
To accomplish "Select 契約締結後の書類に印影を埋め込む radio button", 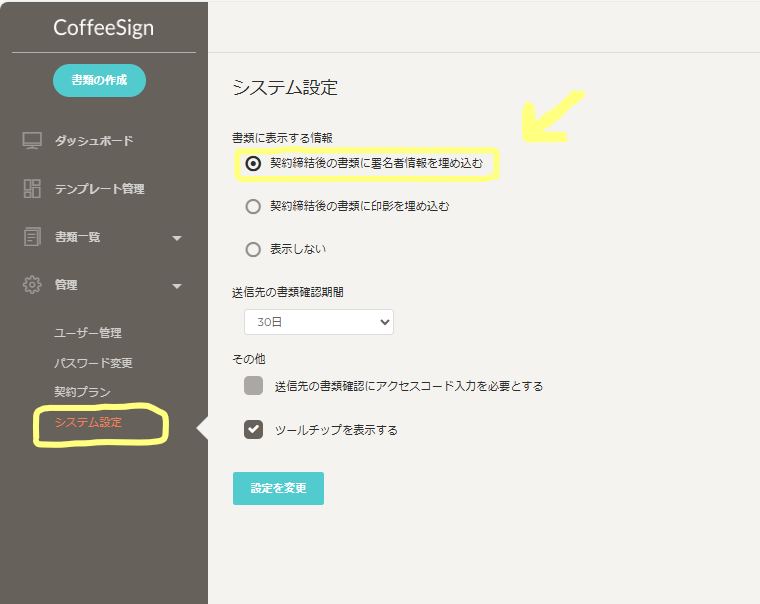I will click(253, 207).
